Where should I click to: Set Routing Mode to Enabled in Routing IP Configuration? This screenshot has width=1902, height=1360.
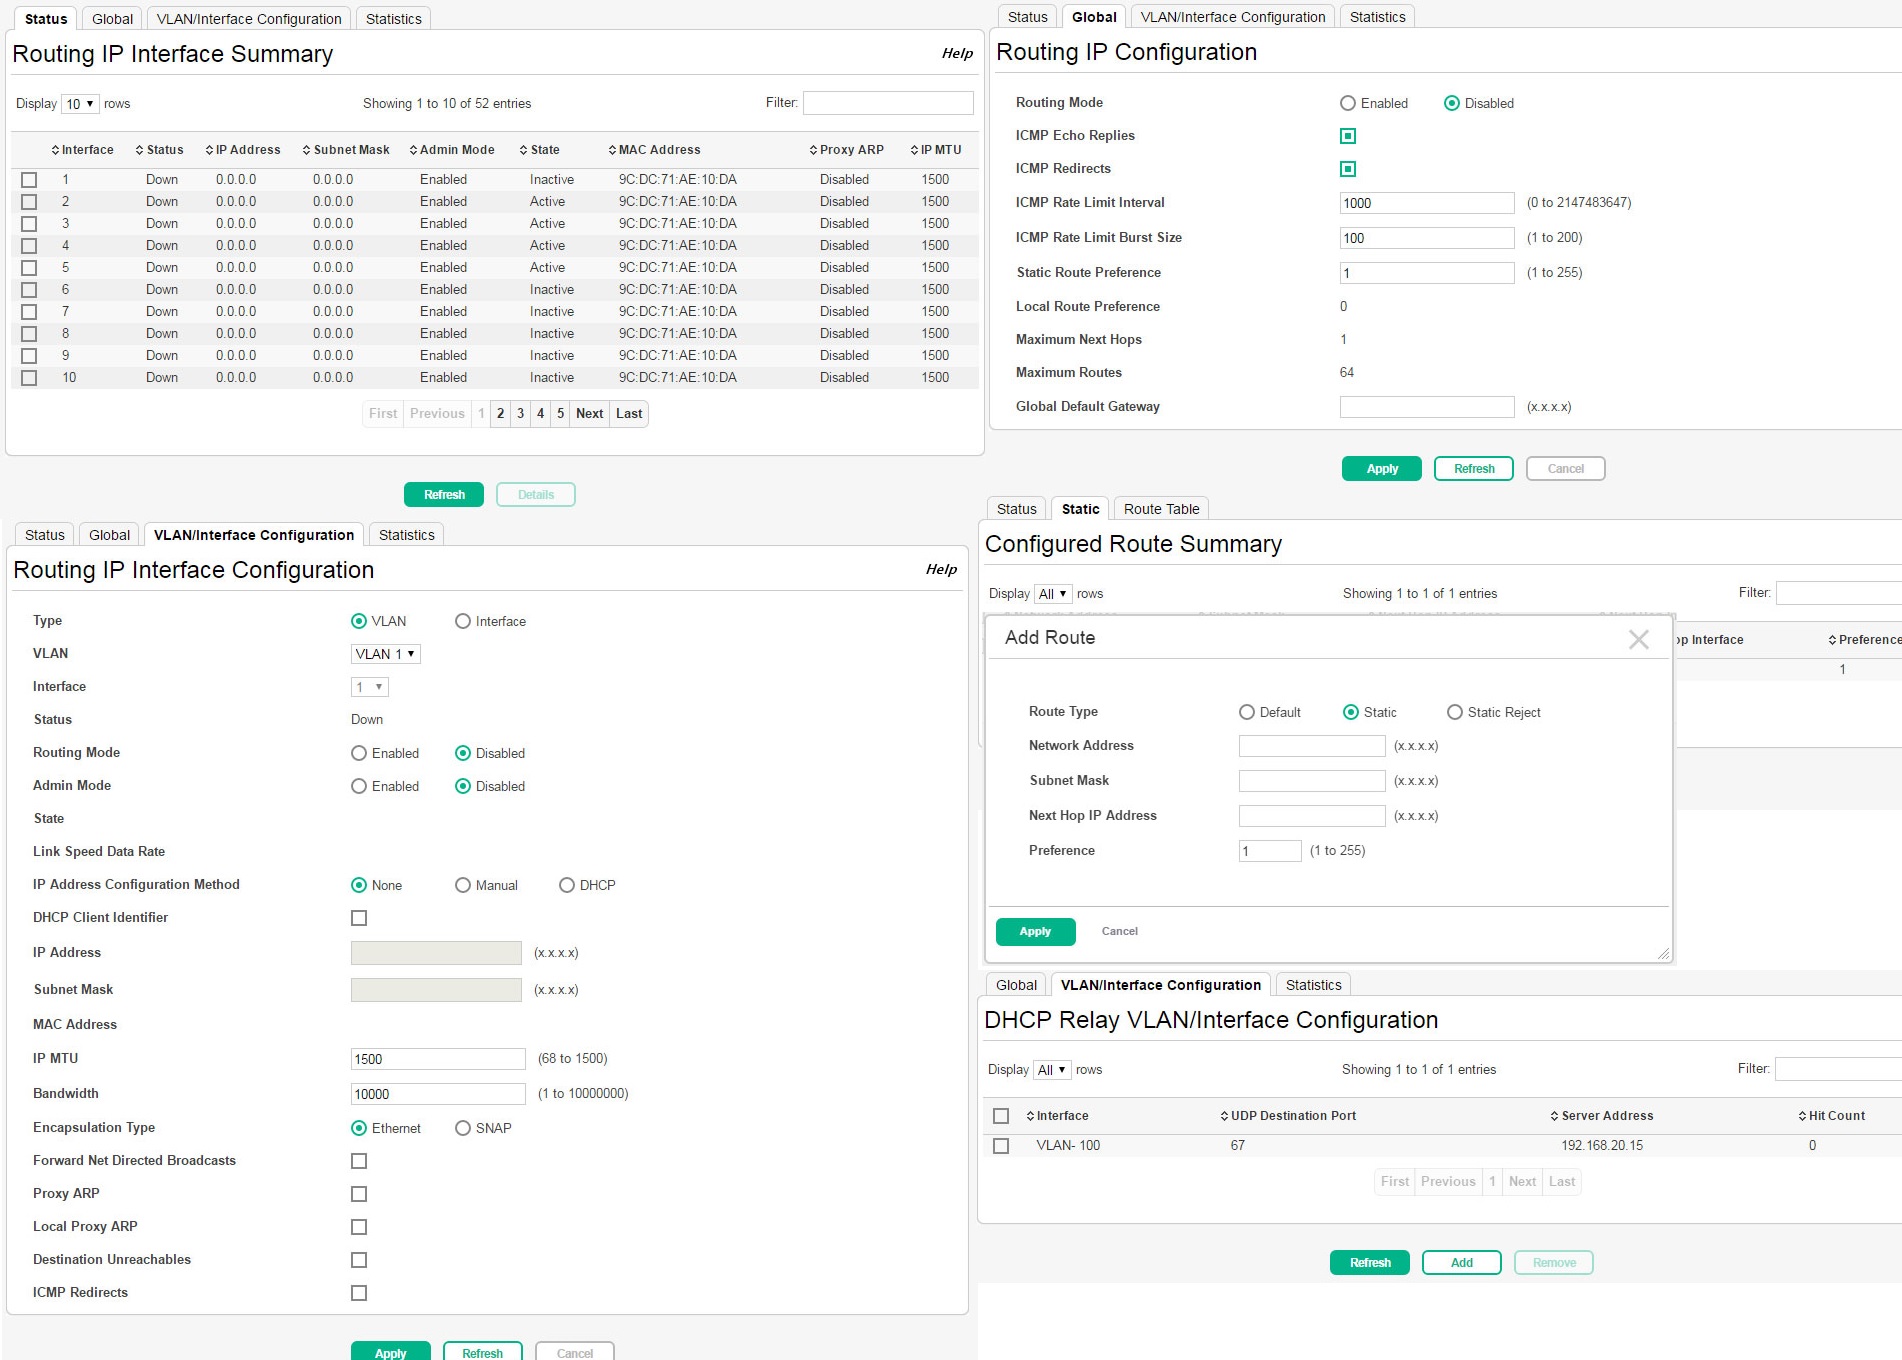[1348, 103]
